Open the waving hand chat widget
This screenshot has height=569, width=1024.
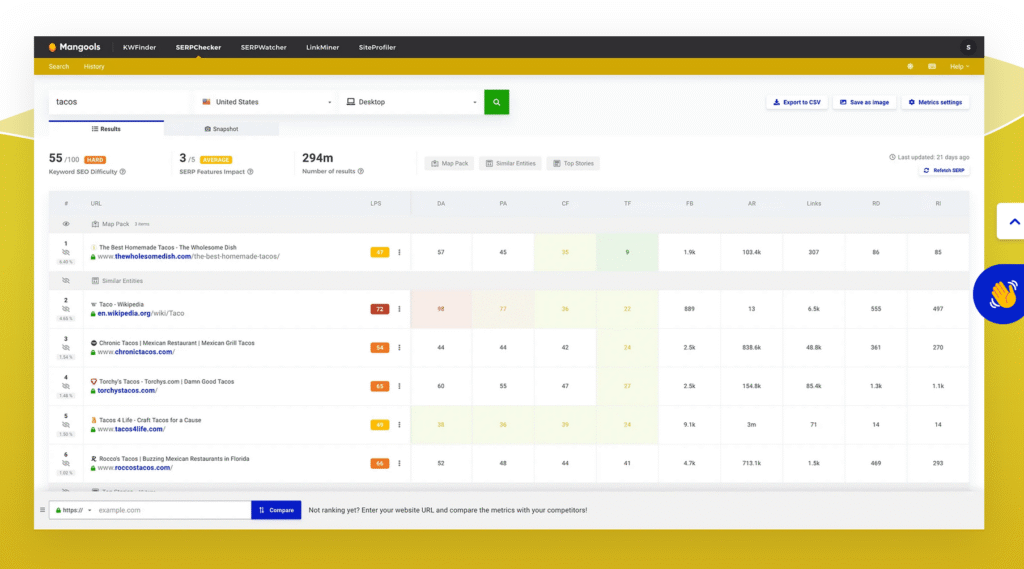(x=1001, y=294)
